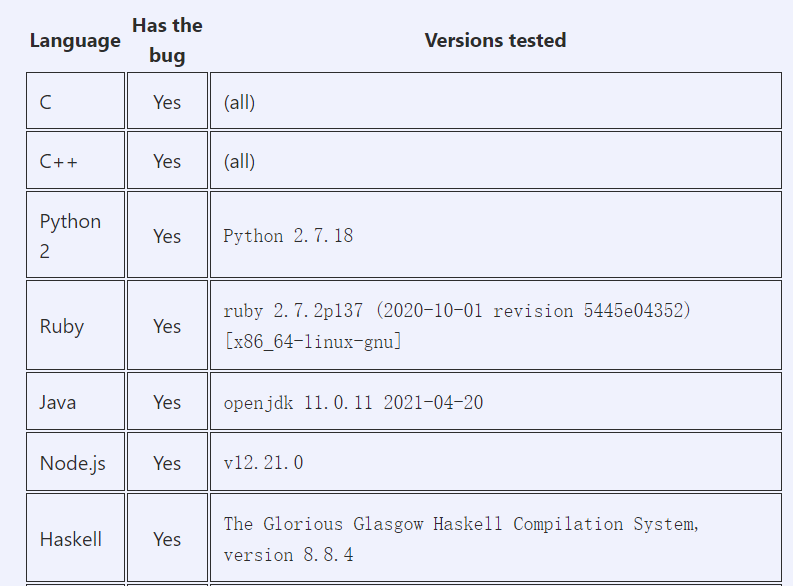793x586 pixels.
Task: Click the "v12.21.0" version text
Action: (x=263, y=463)
